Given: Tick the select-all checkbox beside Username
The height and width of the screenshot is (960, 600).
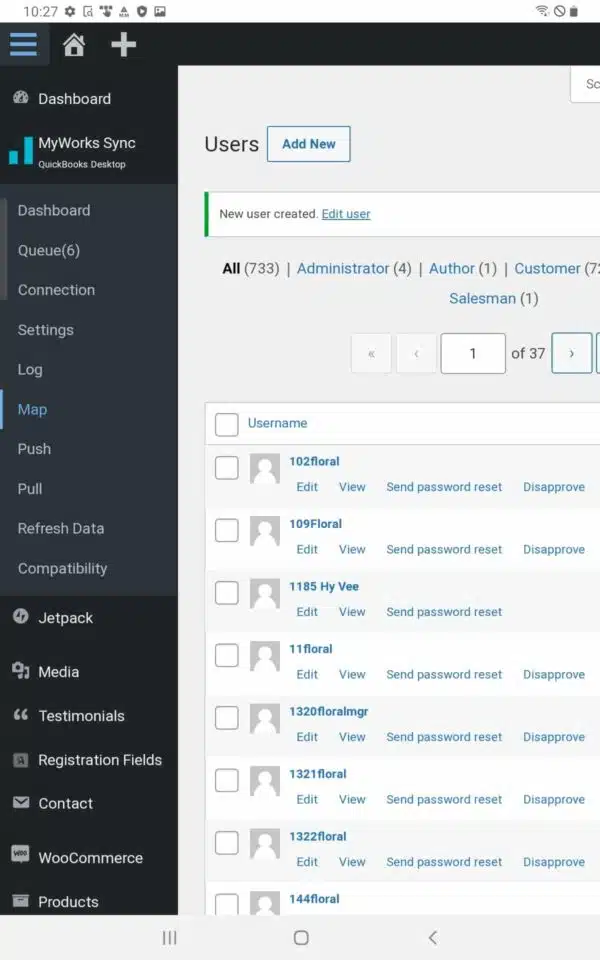Looking at the screenshot, I should pos(227,424).
